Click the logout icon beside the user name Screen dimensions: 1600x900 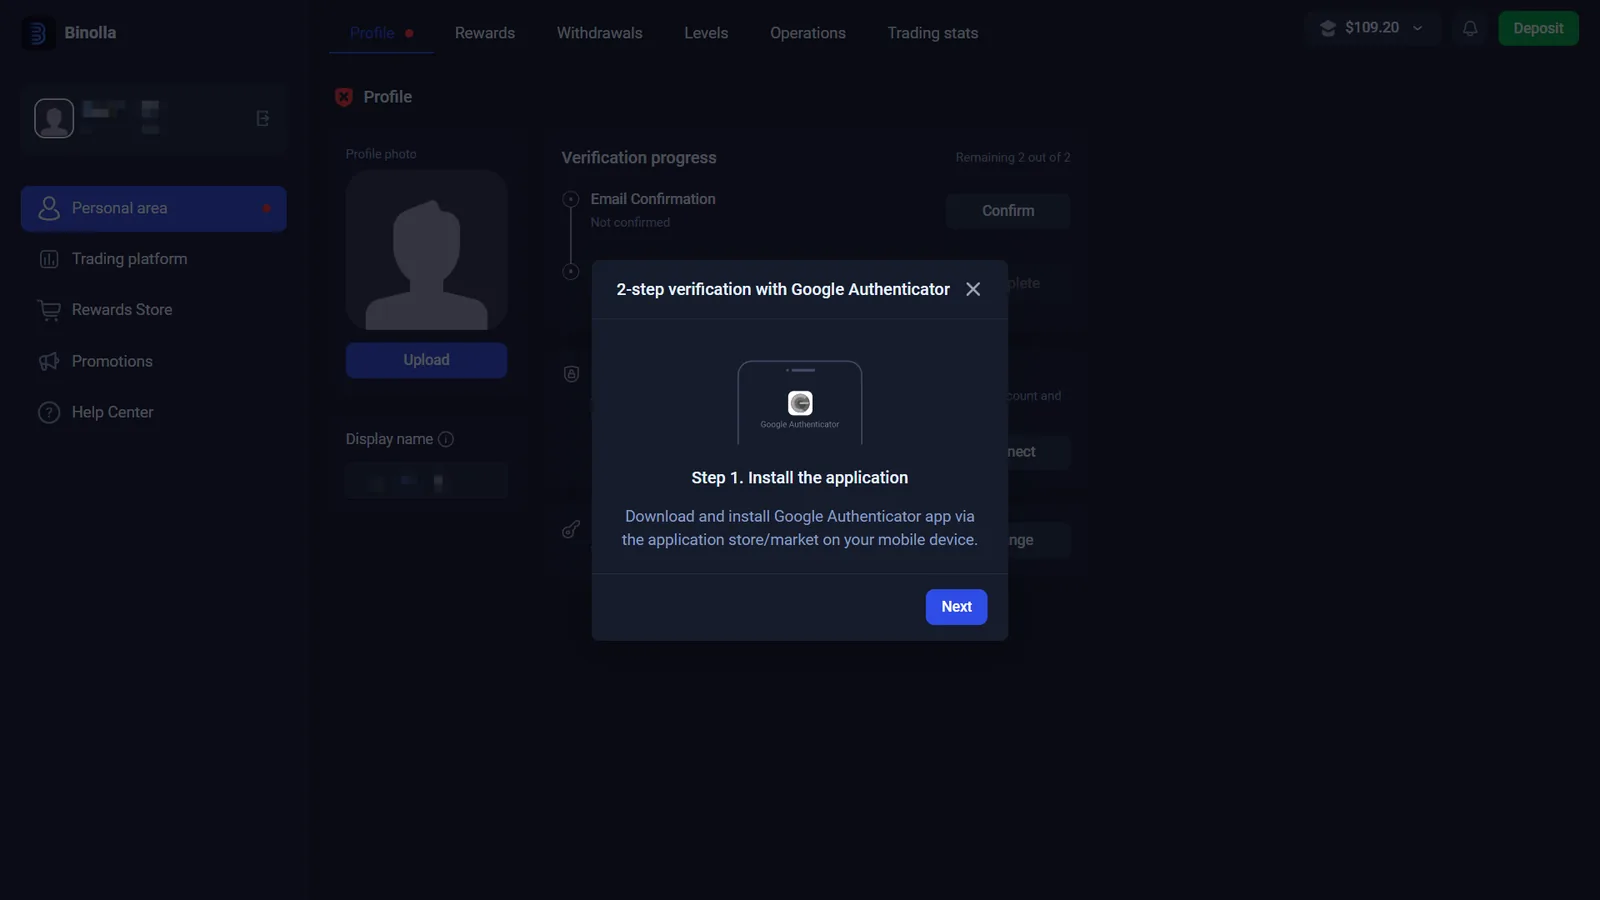click(x=263, y=118)
